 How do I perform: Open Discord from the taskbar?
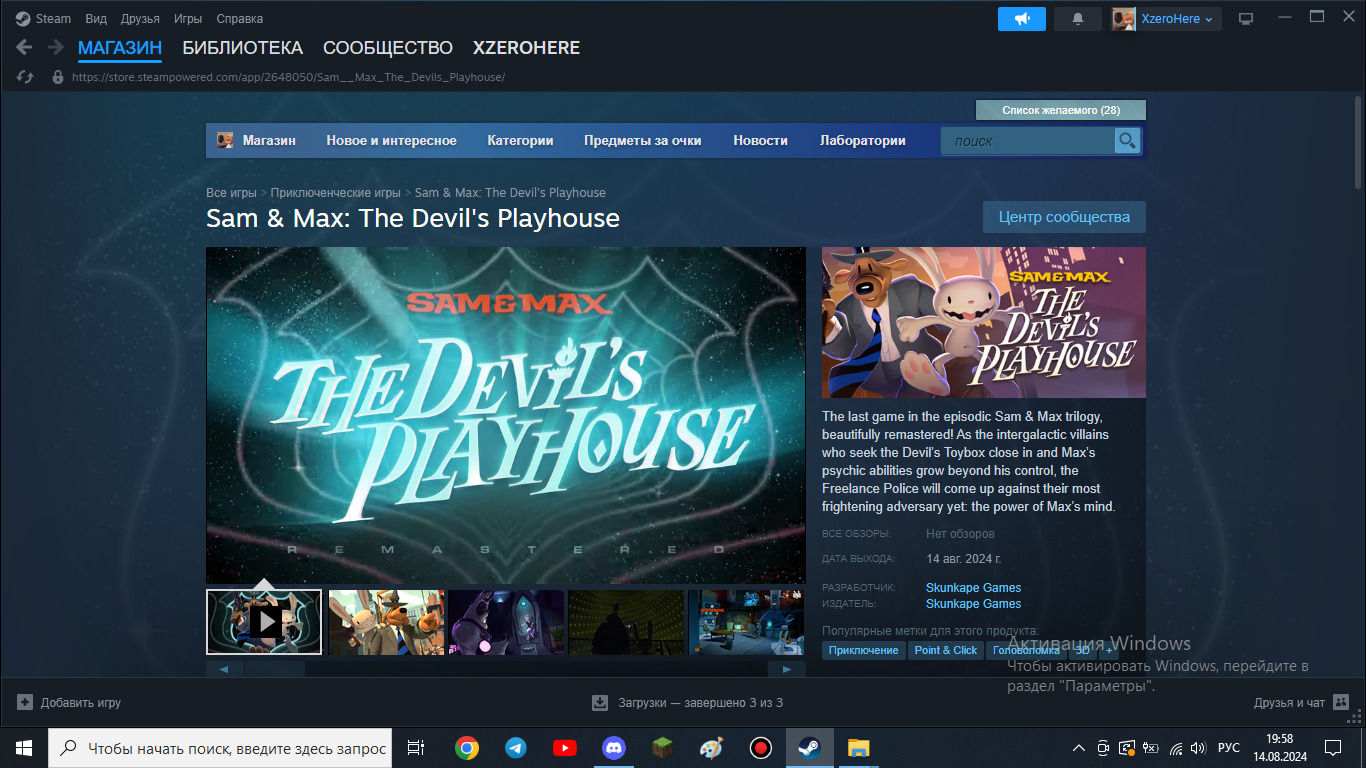pos(614,748)
